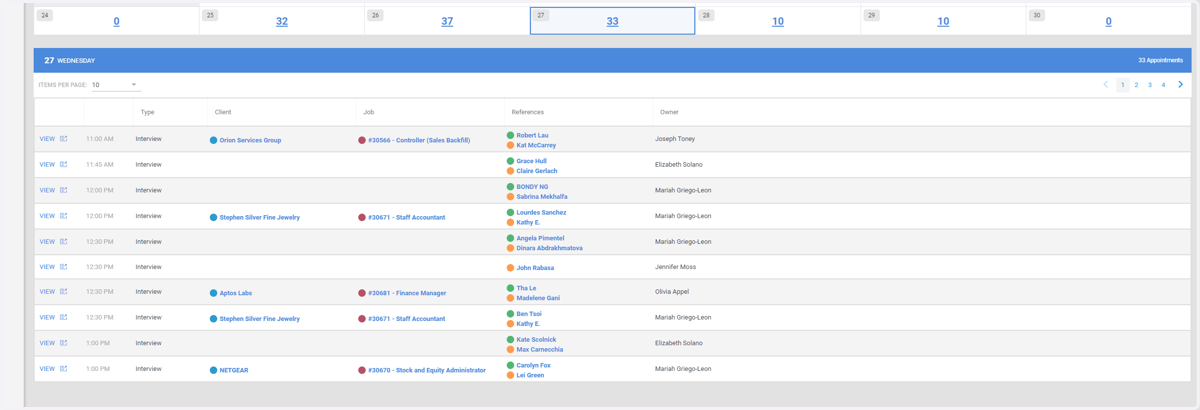Viewport: 1200px width, 410px height.
Task: Click the green reference dot beside Robert Lau
Action: 510,135
